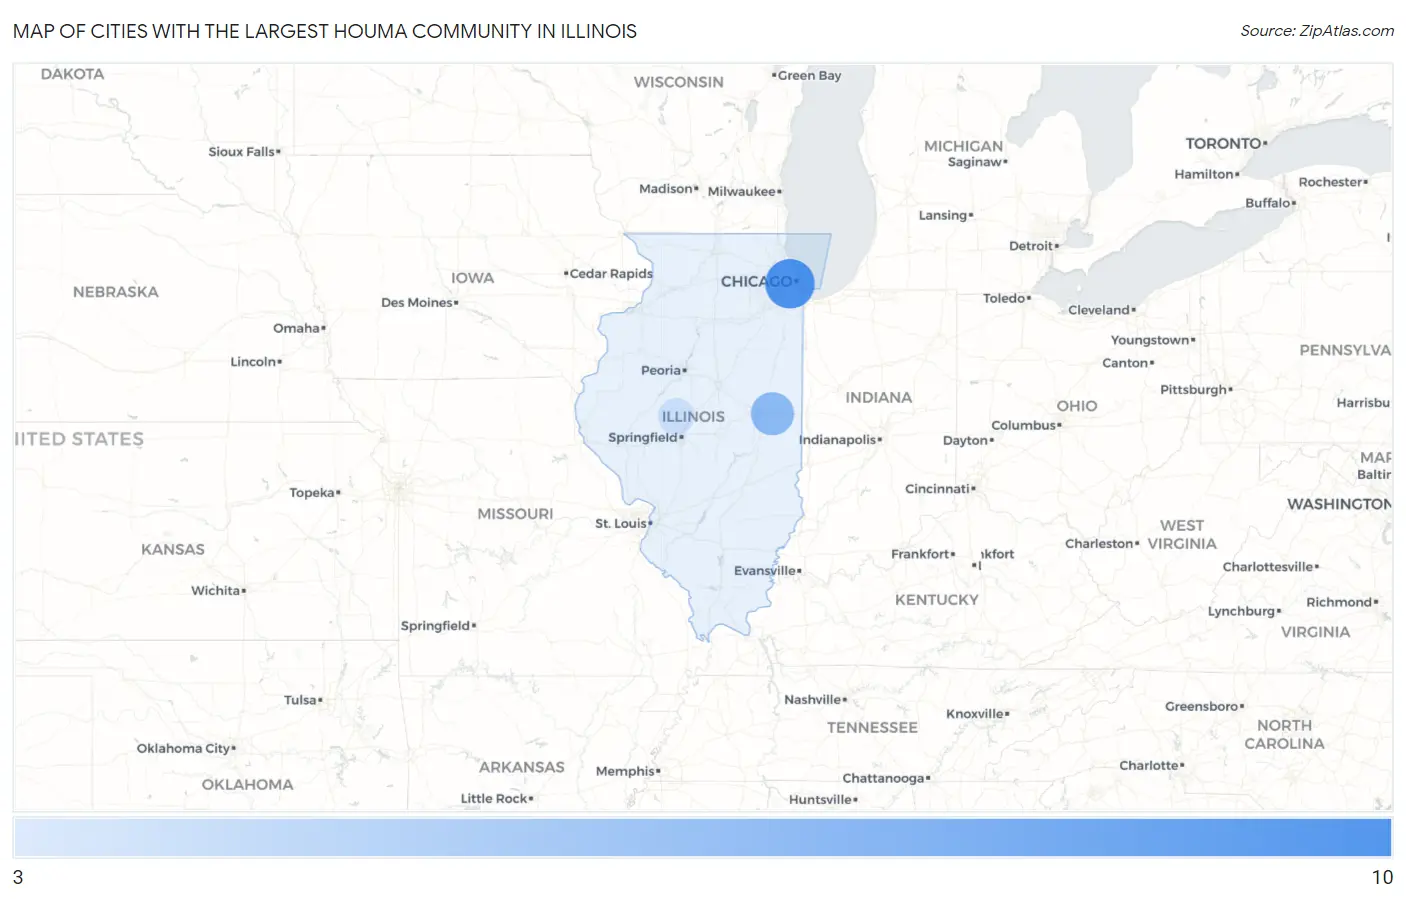Click the Tulsa city label

(302, 699)
